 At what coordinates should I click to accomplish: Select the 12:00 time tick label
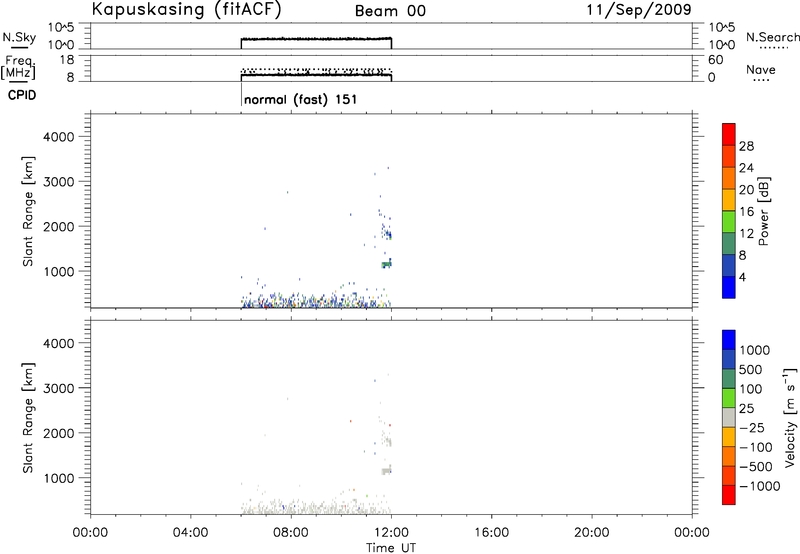(391, 533)
